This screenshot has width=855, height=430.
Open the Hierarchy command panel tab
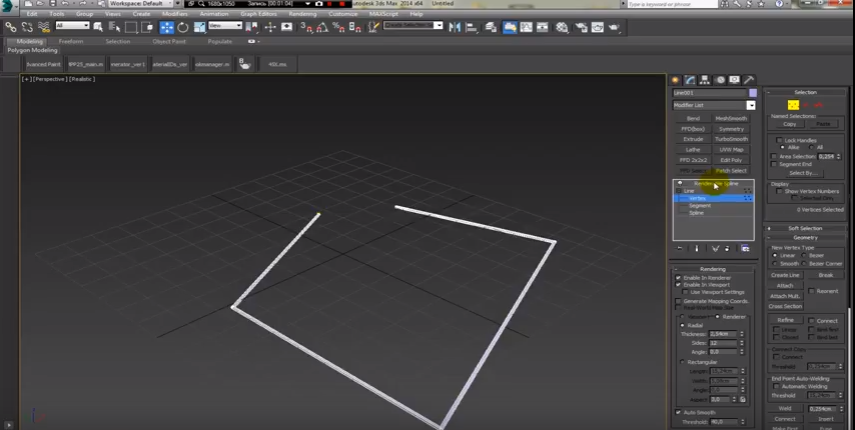click(x=705, y=80)
